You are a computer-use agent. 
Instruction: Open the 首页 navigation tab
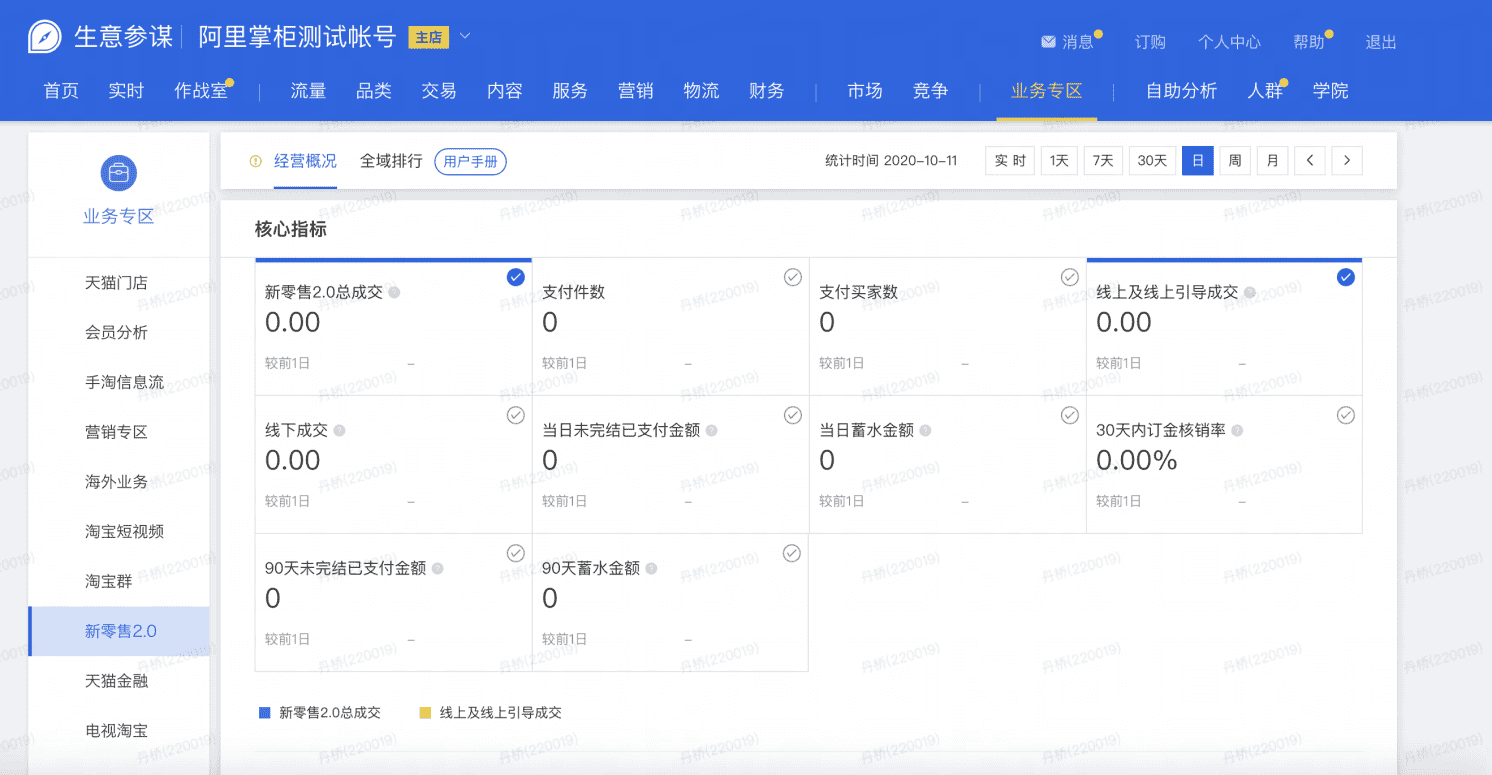[61, 91]
